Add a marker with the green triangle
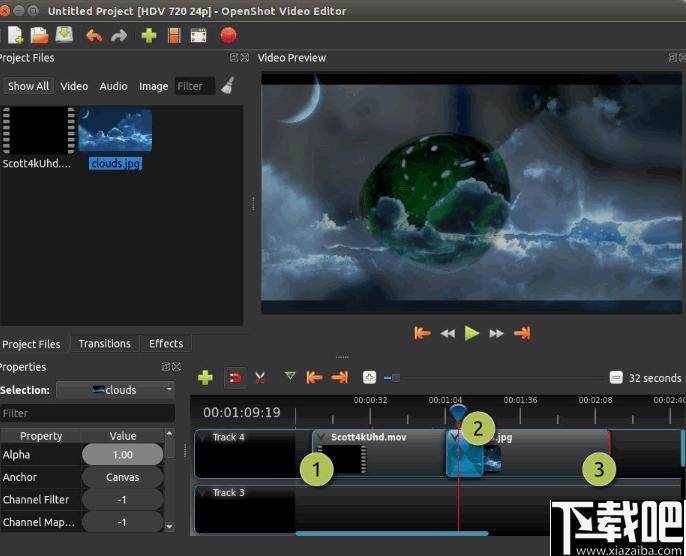The height and width of the screenshot is (556, 686). (x=290, y=376)
